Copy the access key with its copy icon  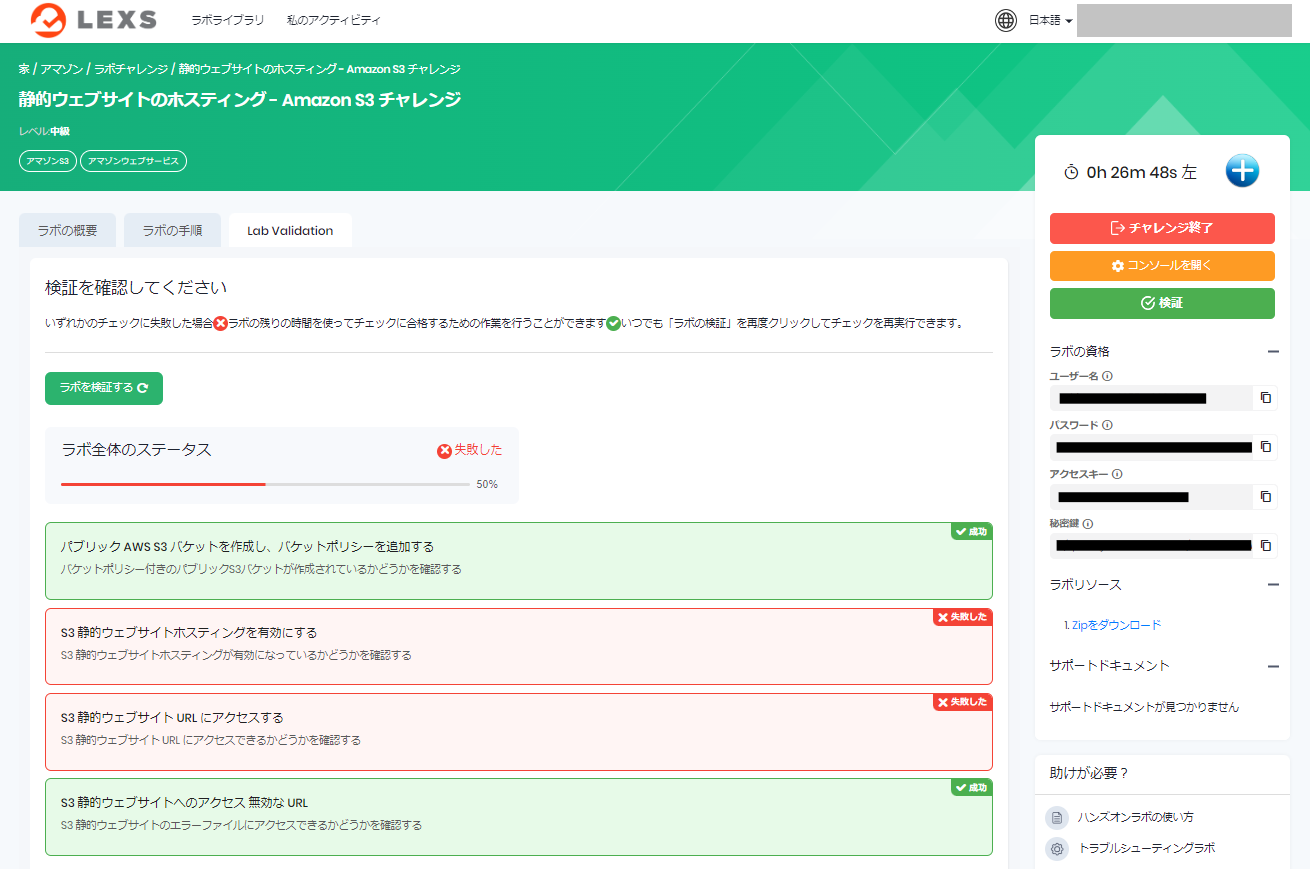coord(1265,496)
